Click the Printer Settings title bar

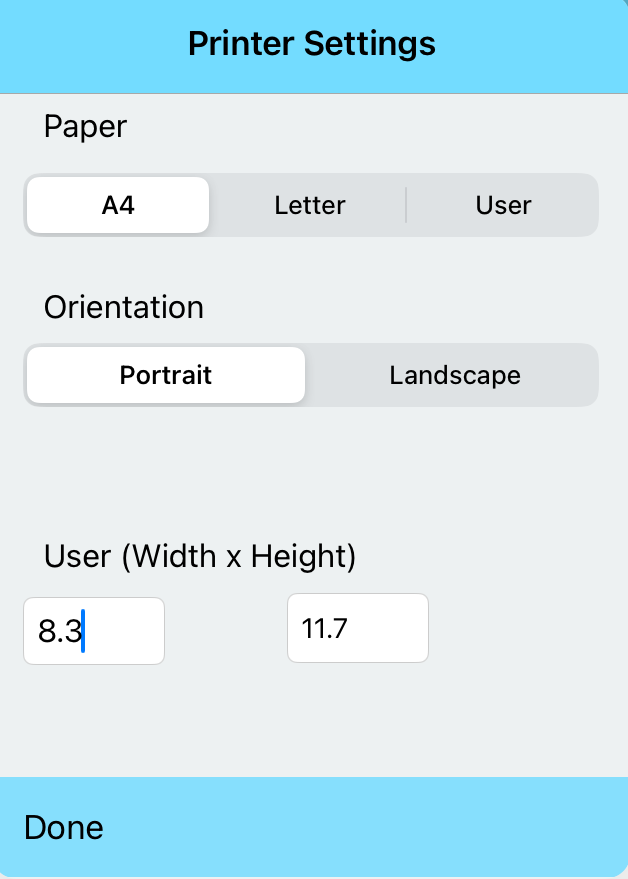[310, 44]
